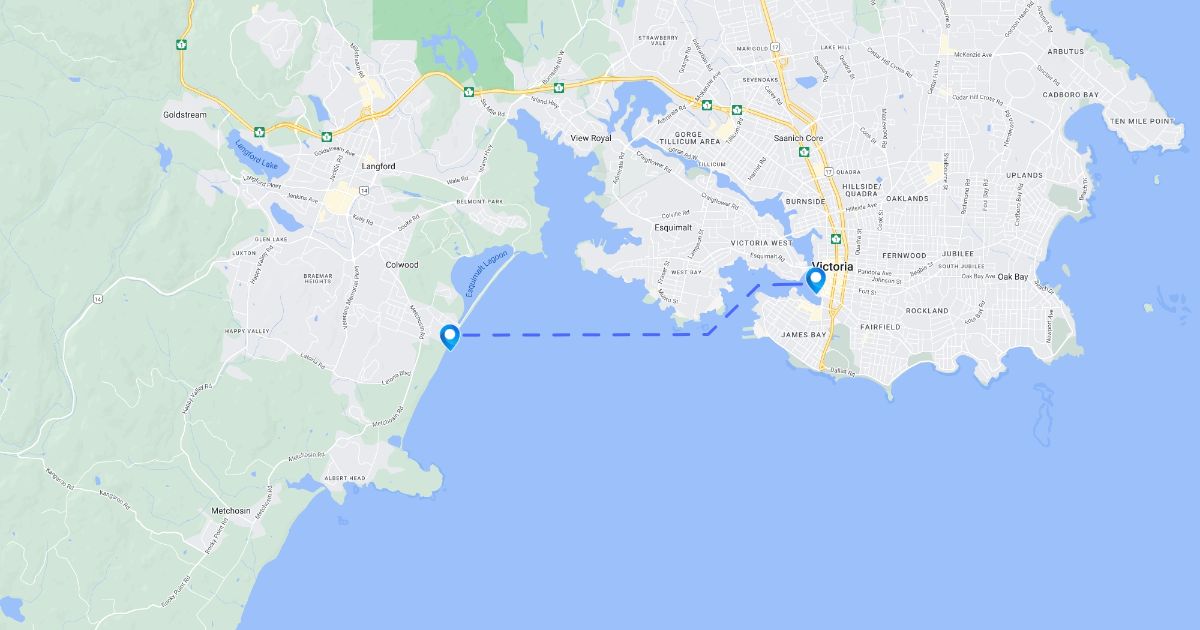This screenshot has height=630, width=1200.
Task: Select the Trans-Canada shield nearest Langford Lake
Action: (259, 131)
